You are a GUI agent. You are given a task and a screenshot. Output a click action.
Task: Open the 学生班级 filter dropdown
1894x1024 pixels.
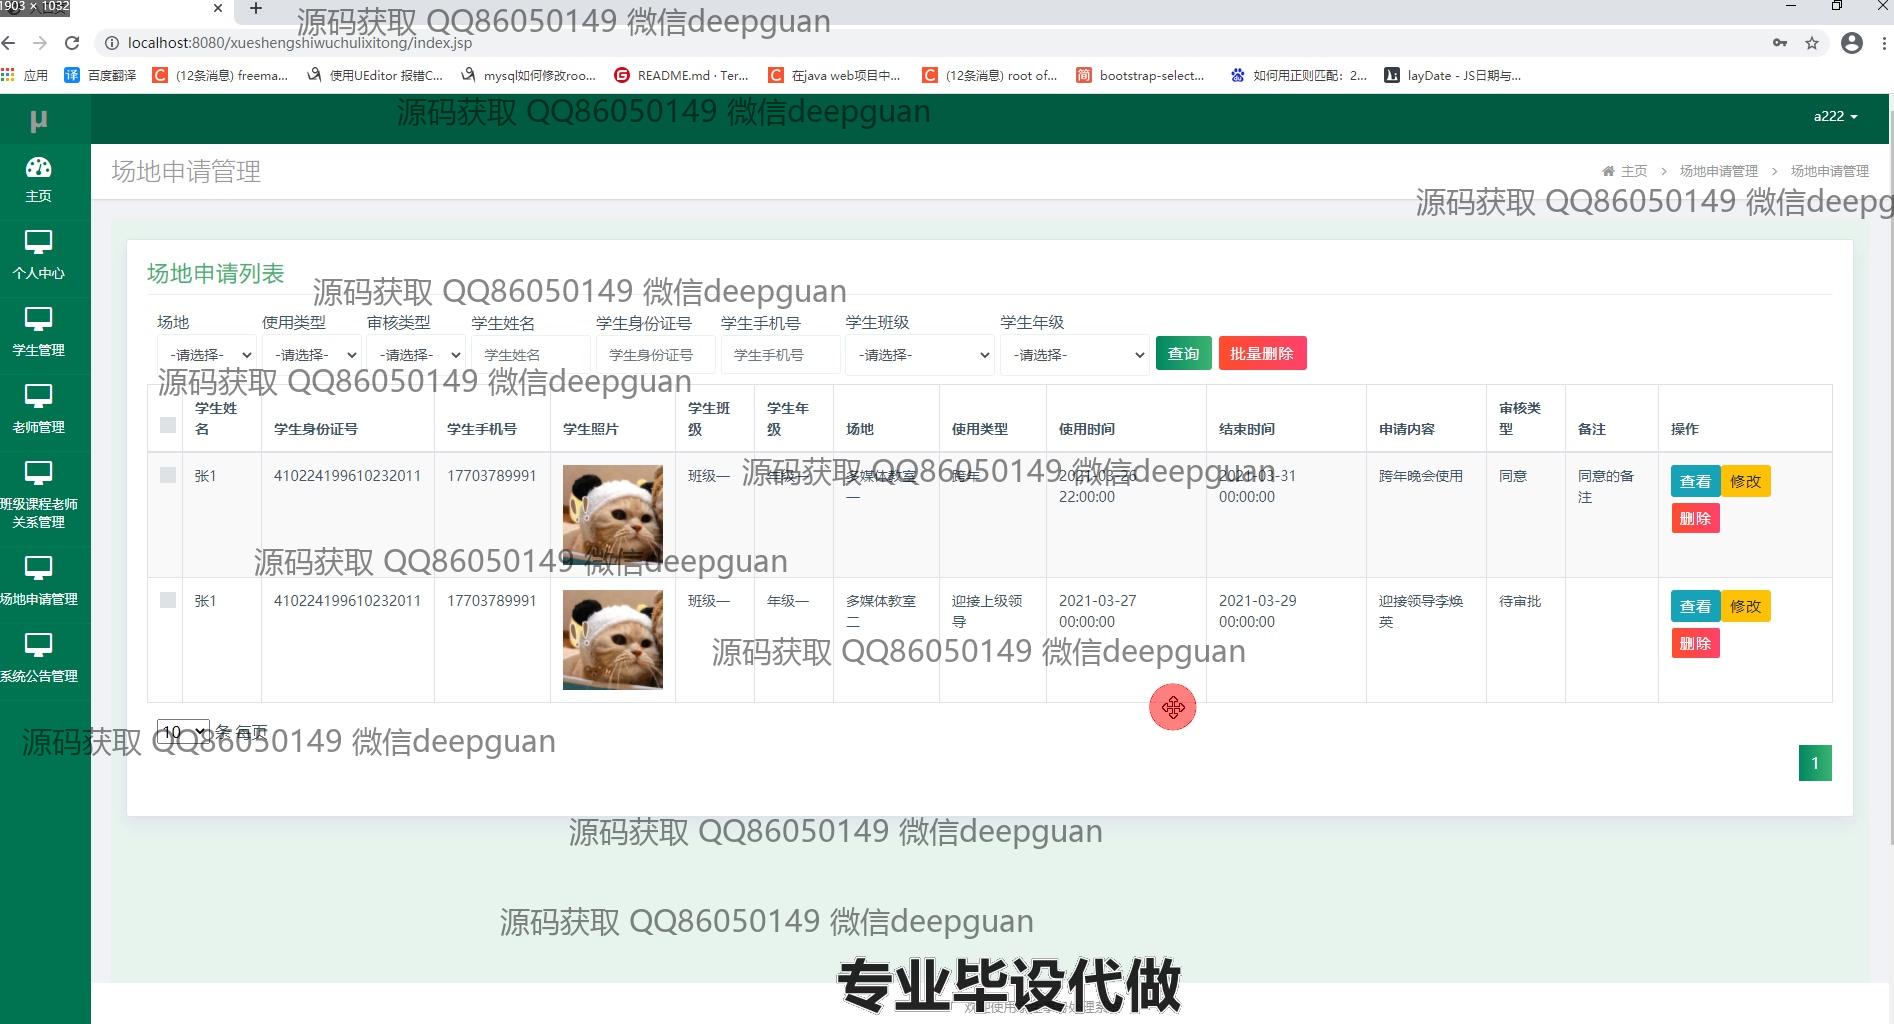tap(918, 355)
